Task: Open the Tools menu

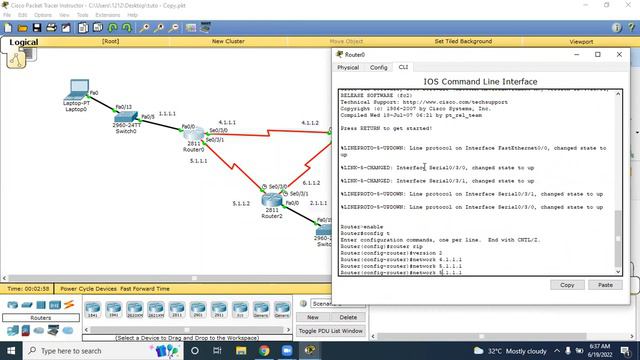Action: point(82,15)
